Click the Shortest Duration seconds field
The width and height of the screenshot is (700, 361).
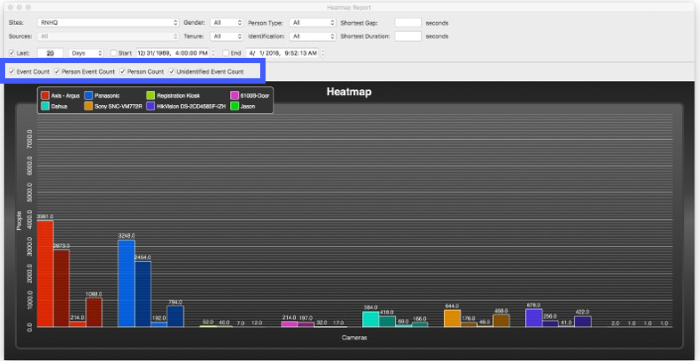tap(408, 36)
